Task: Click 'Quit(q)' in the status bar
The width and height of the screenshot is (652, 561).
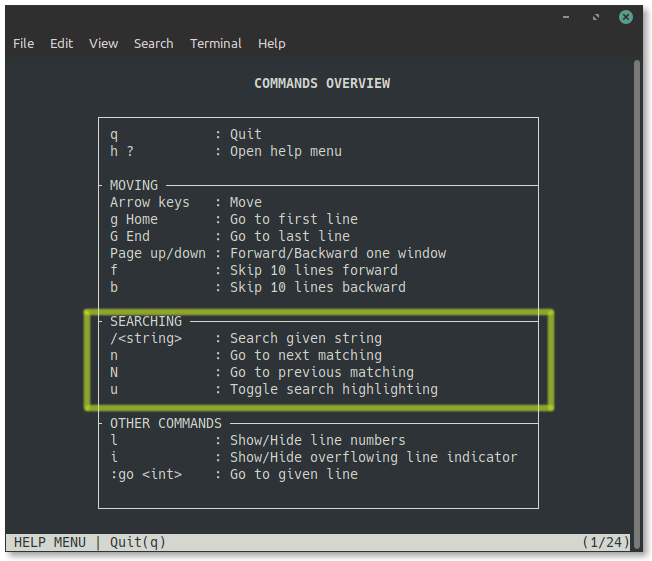Action: tap(138, 542)
